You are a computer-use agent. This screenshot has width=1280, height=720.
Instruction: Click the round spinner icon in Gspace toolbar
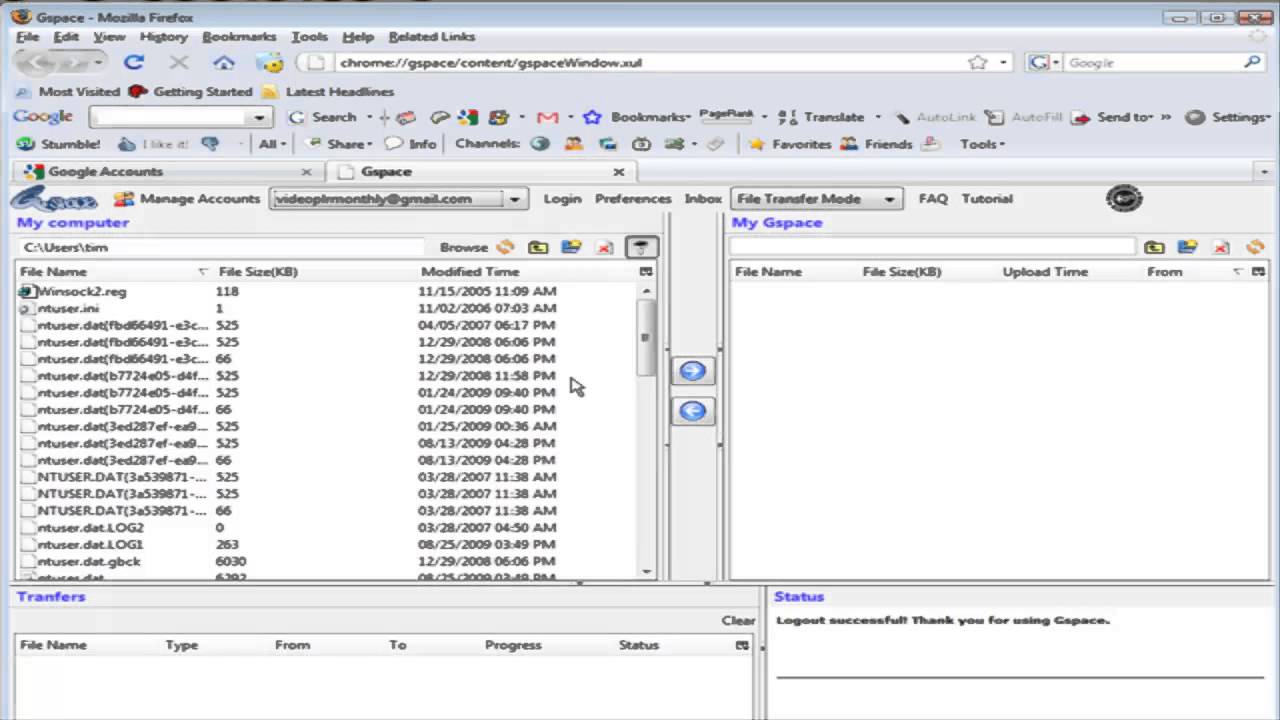(x=1124, y=198)
